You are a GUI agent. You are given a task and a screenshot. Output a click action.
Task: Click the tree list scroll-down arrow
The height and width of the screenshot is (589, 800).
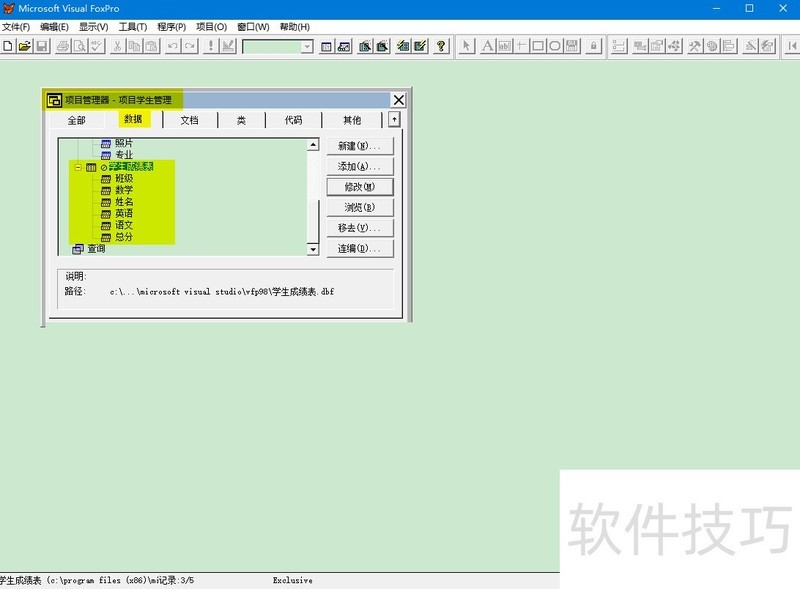313,249
